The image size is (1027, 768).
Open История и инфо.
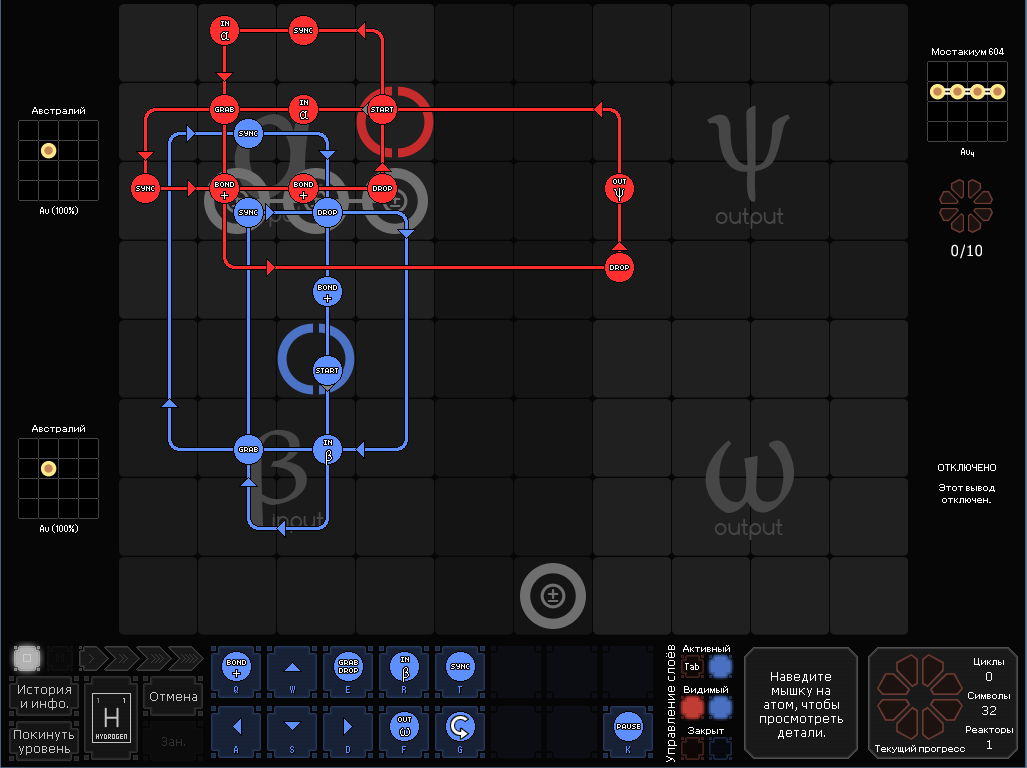[x=44, y=697]
